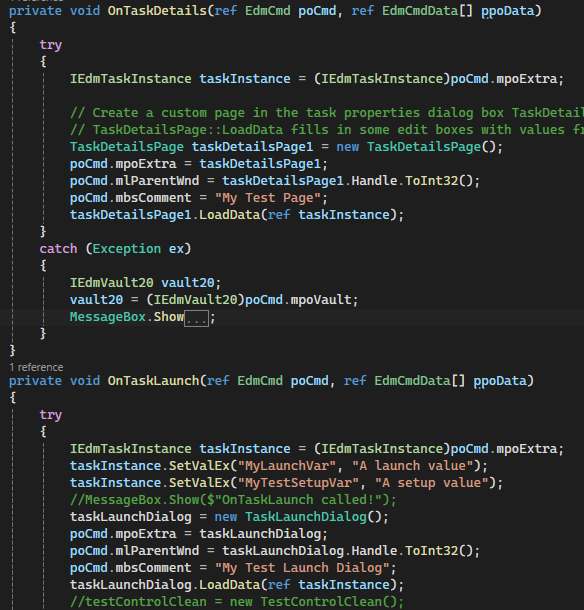
Task: Click the "Create a custom page" comment line
Action: [x=327, y=113]
